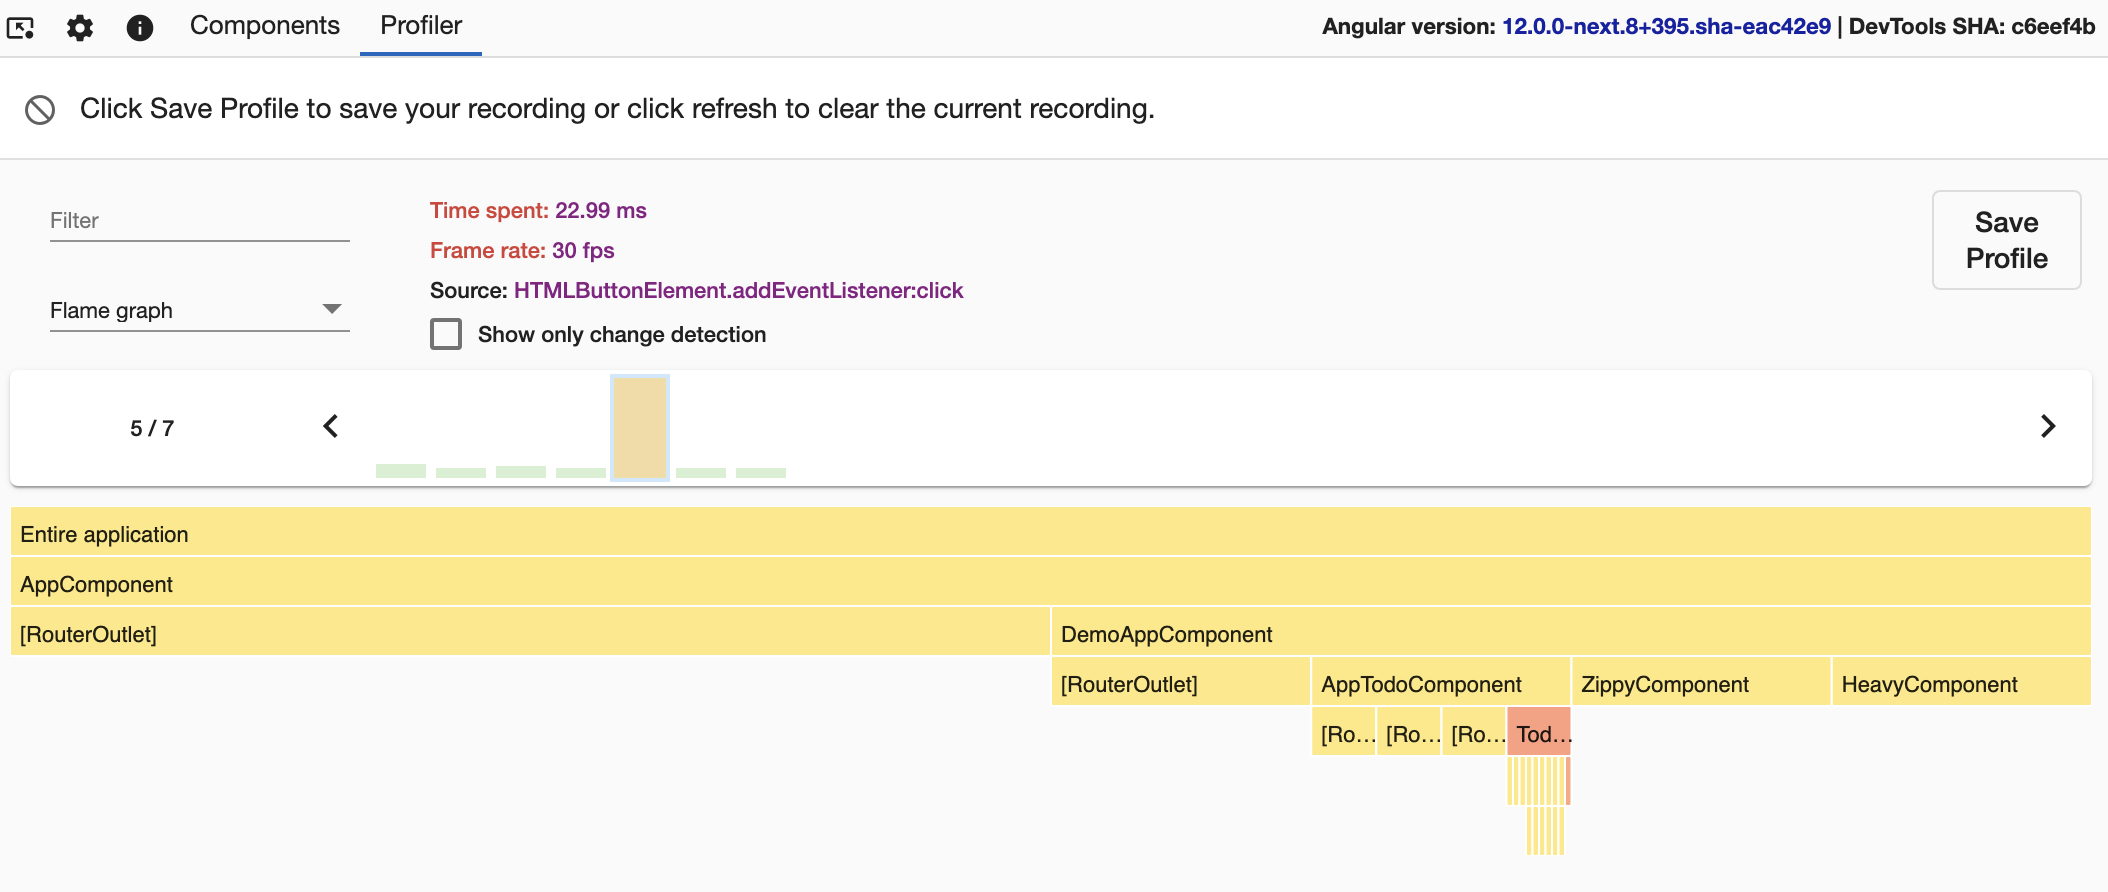
Task: Click the DemoAppComponent flame graph bar
Action: pos(1570,632)
